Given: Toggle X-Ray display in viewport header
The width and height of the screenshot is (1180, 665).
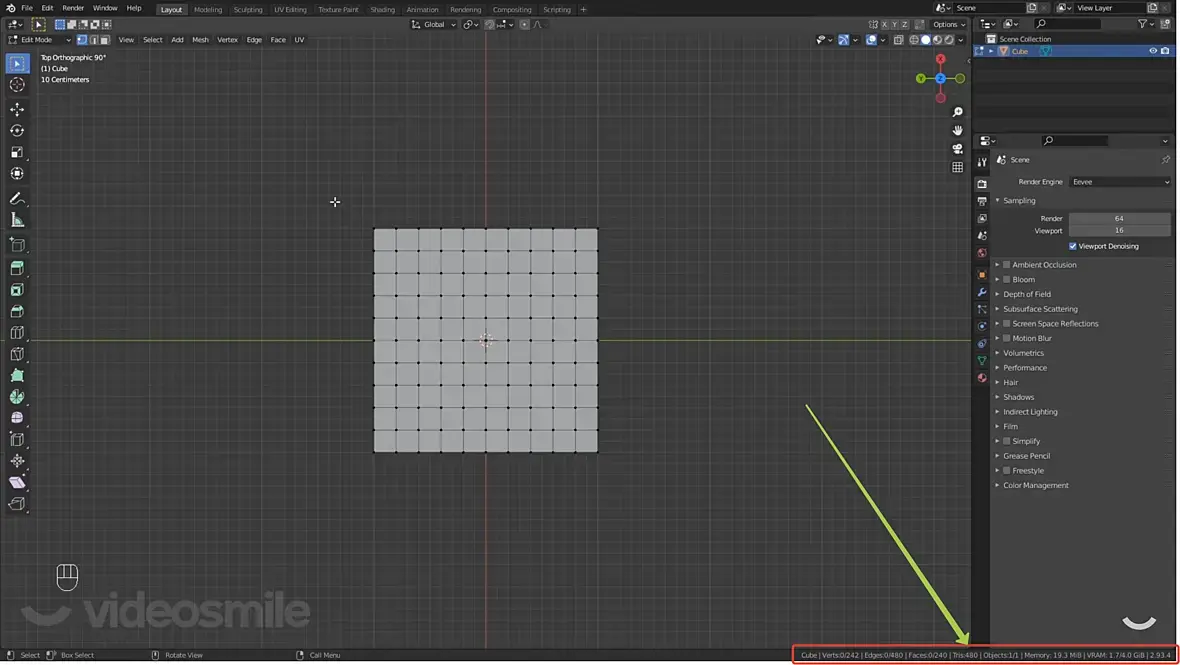Looking at the screenshot, I should (x=899, y=40).
